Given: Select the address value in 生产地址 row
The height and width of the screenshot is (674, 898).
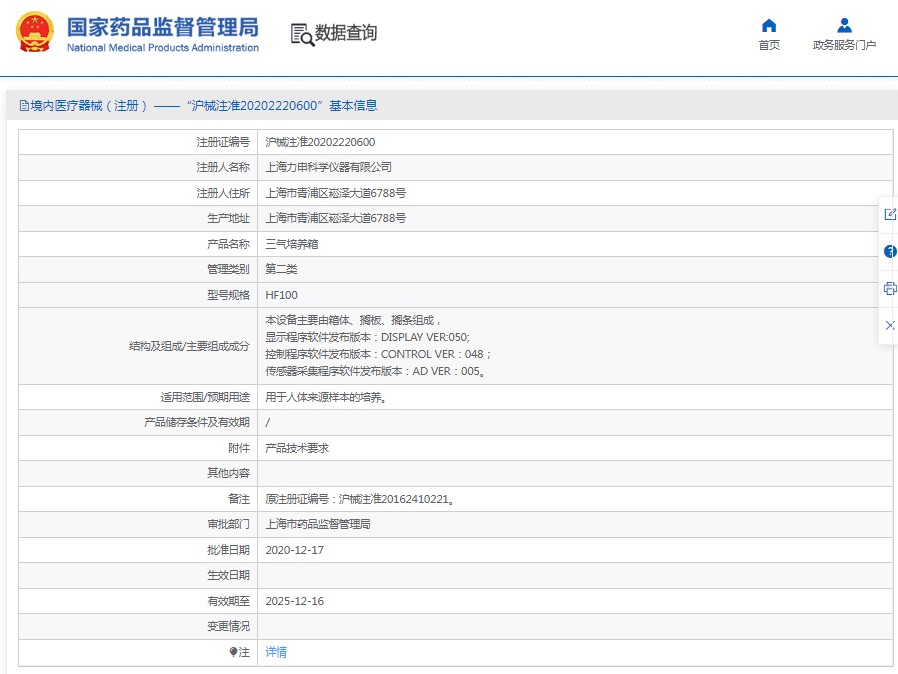Looking at the screenshot, I should click(336, 218).
